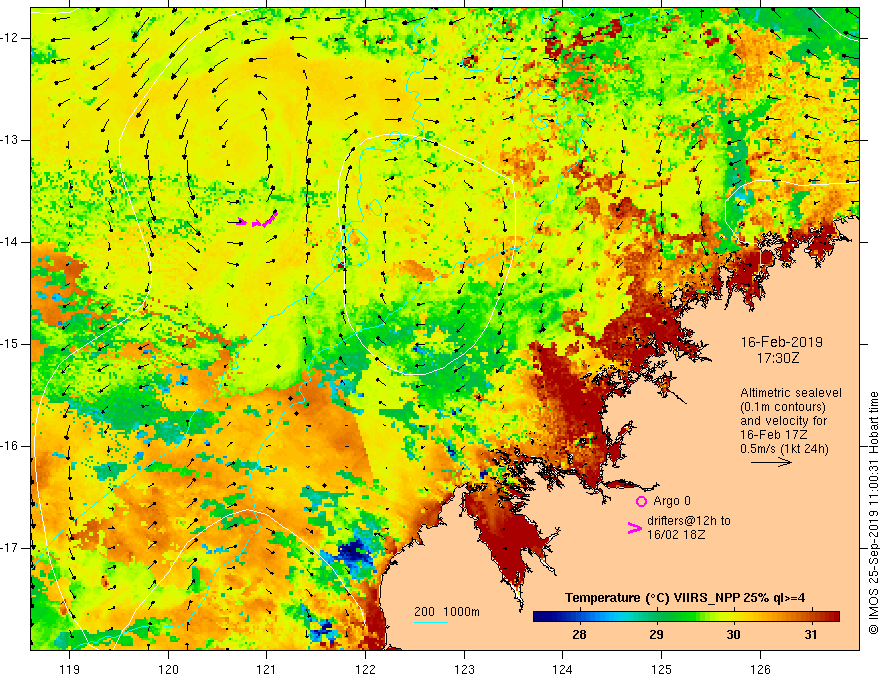The width and height of the screenshot is (880, 680).
Task: Click the longitude axis label '126'
Action: [760, 669]
